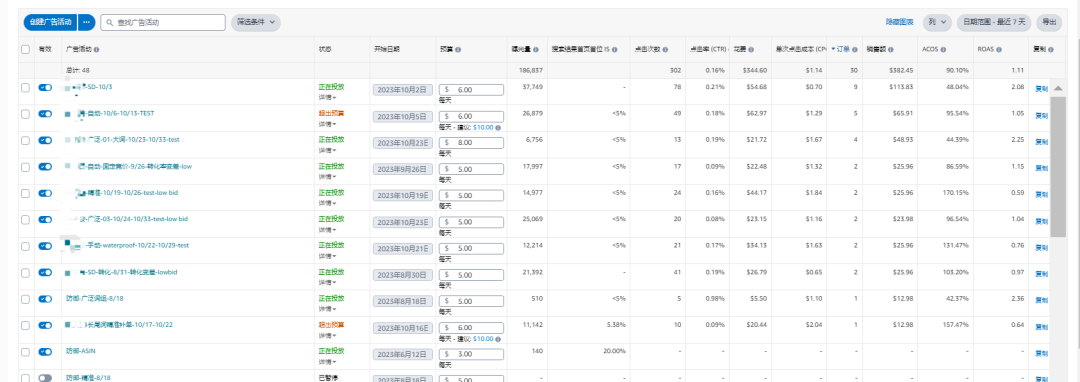The height and width of the screenshot is (382, 1080).
Task: Click the info icon beside 点击次数 header
Action: [x=665, y=50]
